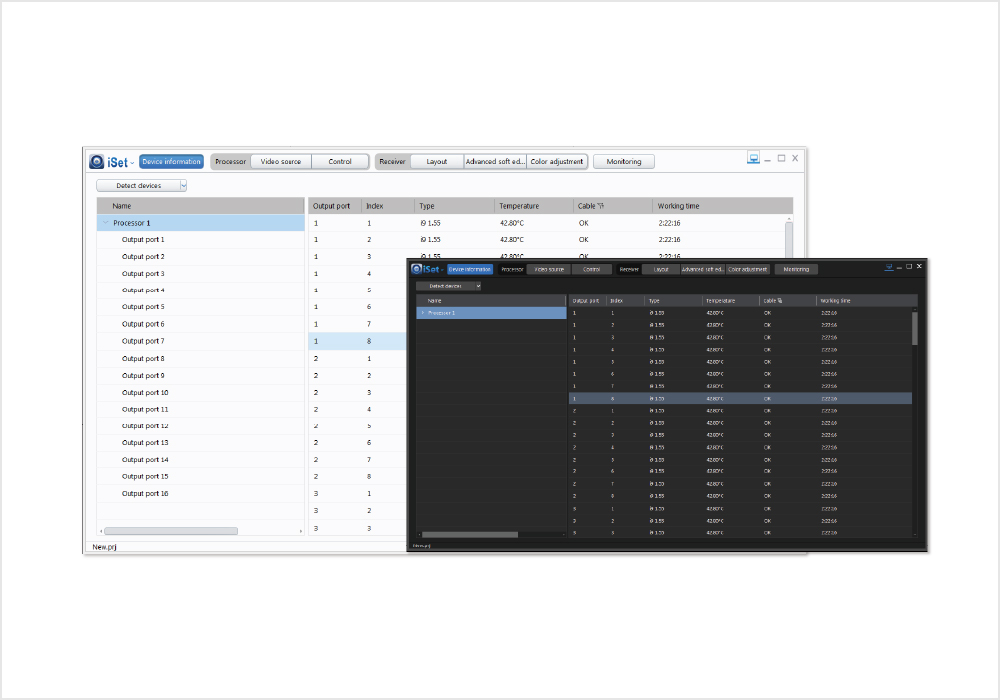Click the display monitor icon in dark window
This screenshot has height=700, width=1000.
point(889,267)
